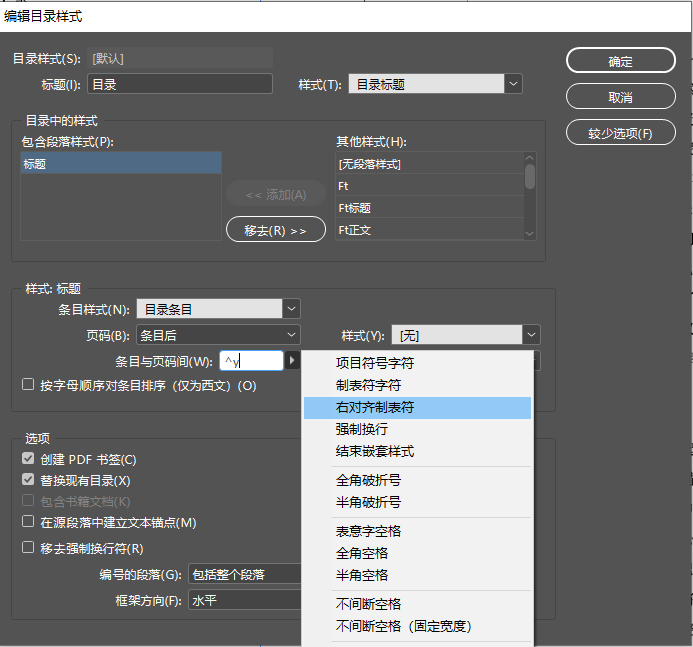Choose 不间断空格 from the menu
The height and width of the screenshot is (647, 693).
click(x=418, y=604)
